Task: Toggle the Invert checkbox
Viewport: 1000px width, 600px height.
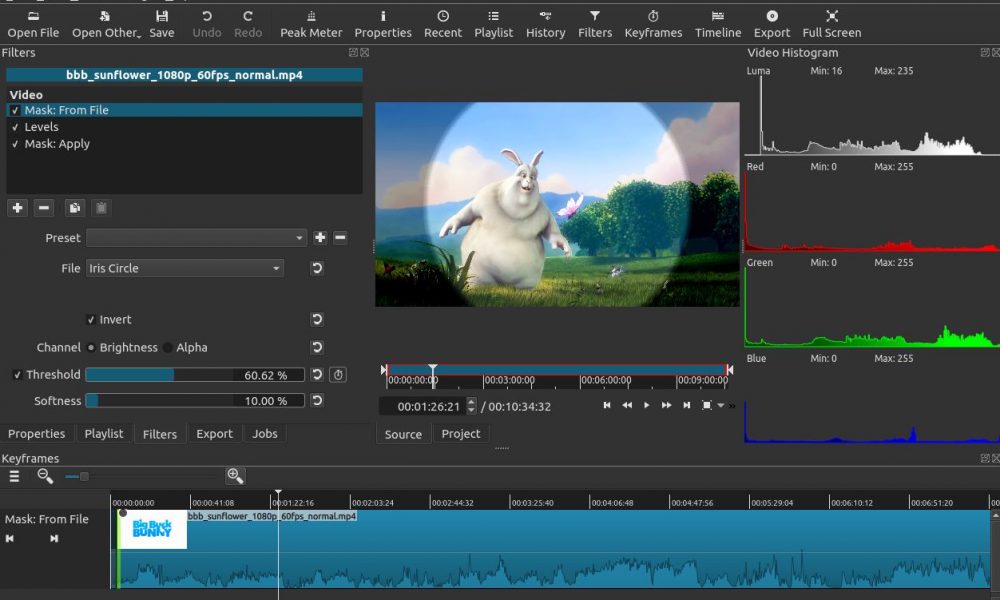Action: click(x=91, y=319)
